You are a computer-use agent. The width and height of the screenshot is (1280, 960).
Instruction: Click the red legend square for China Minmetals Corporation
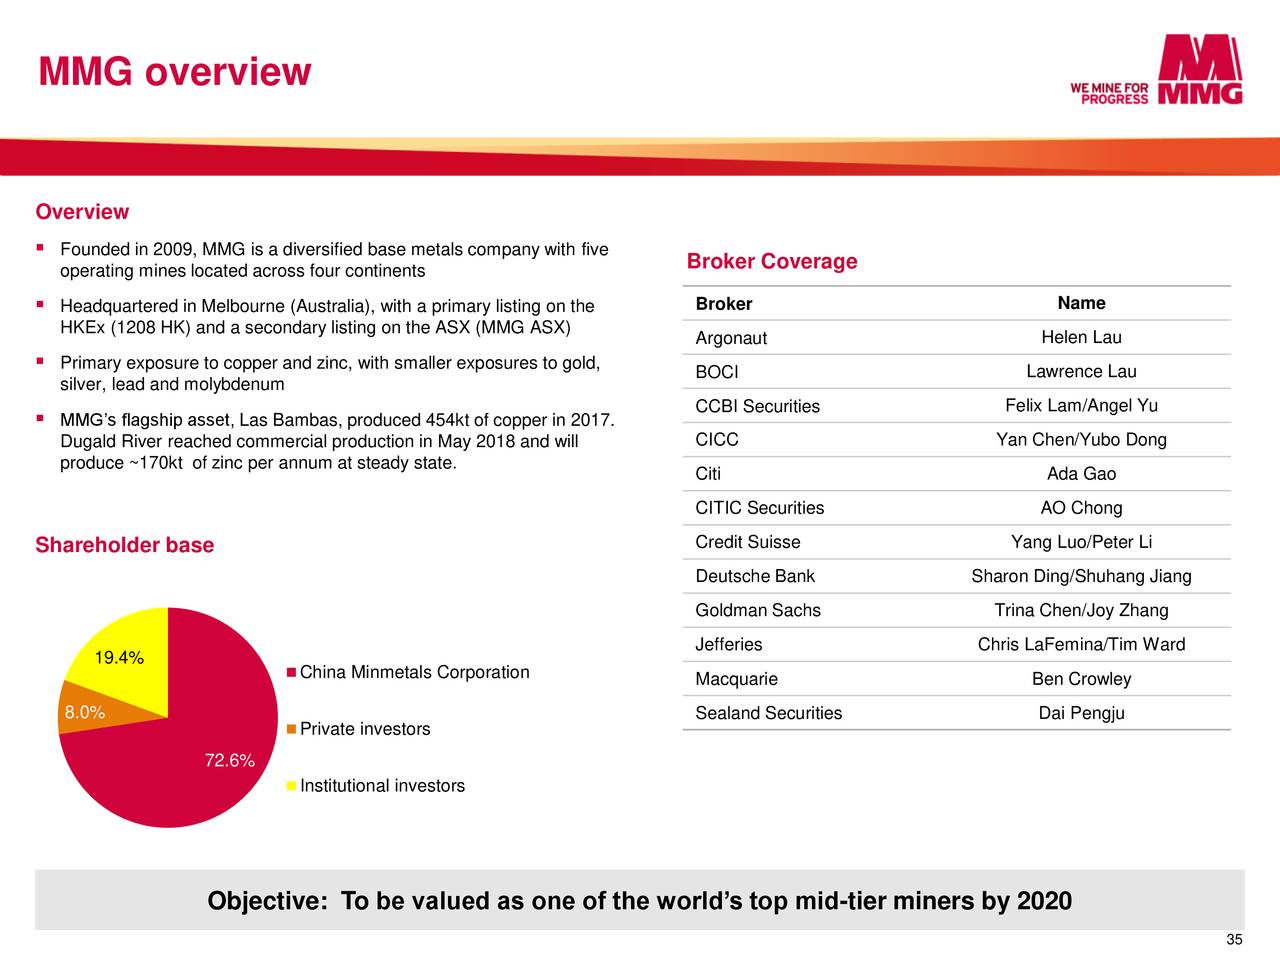(x=291, y=671)
